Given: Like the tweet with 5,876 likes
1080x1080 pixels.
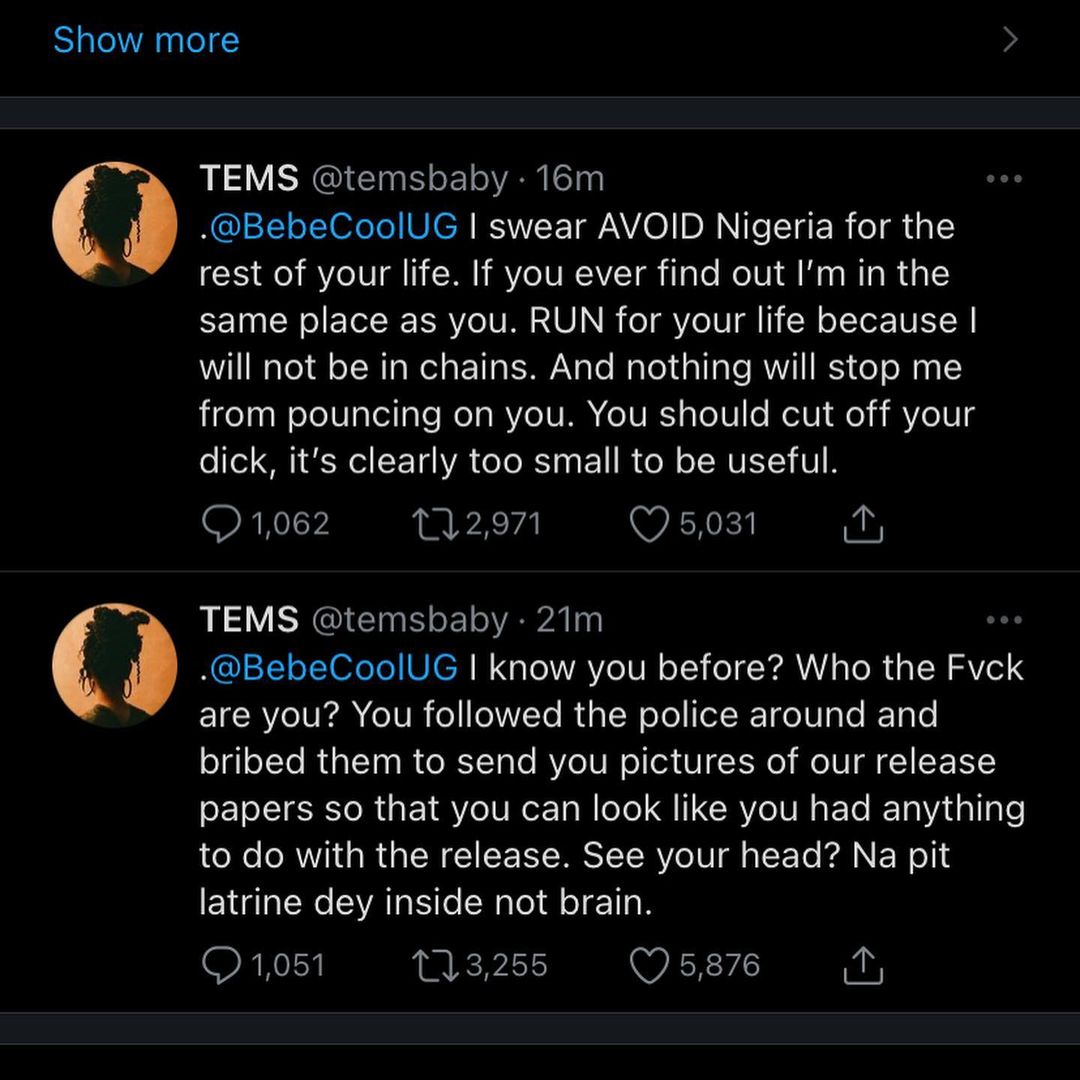Looking at the screenshot, I should pyautogui.click(x=649, y=965).
